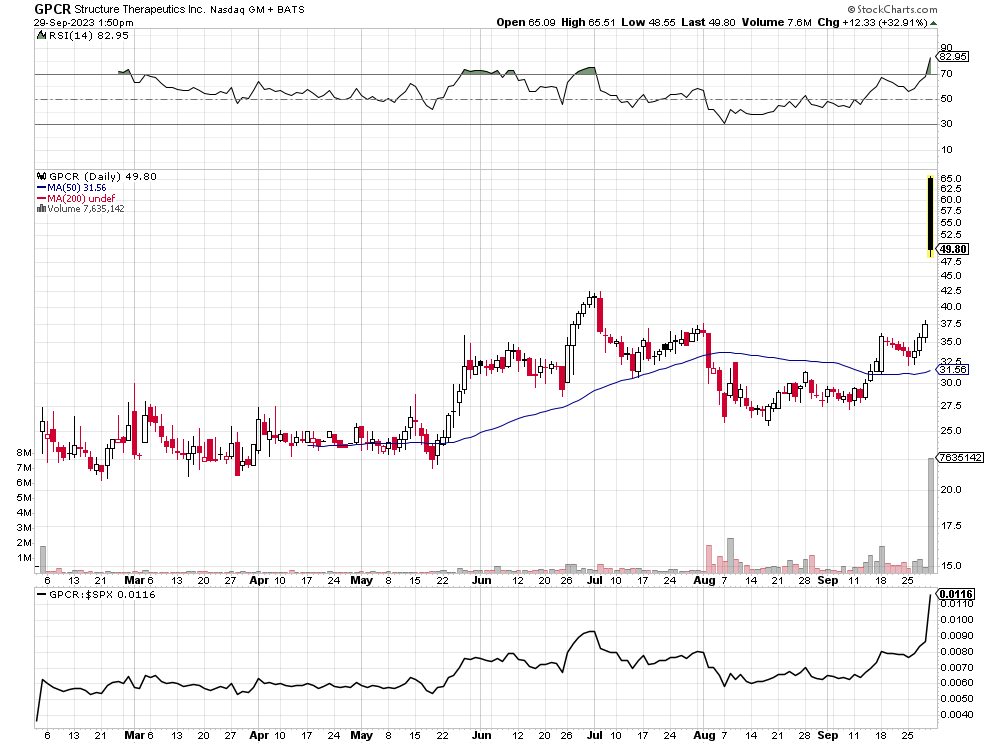The image size is (990, 744).
Task: Click the Jul label on the price axis
Action: click(x=595, y=579)
